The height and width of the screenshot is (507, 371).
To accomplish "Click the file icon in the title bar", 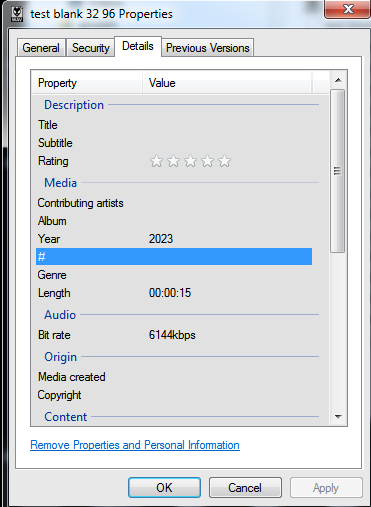I will point(17,14).
